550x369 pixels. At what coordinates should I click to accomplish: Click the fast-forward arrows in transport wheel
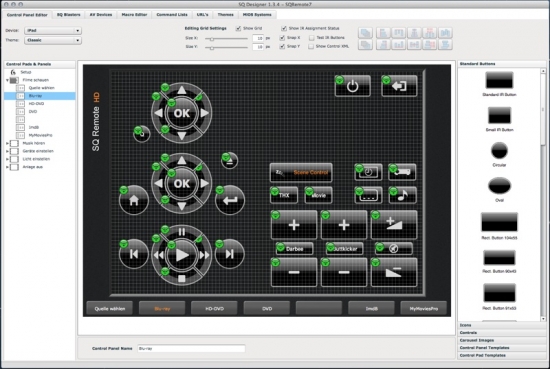(x=204, y=255)
